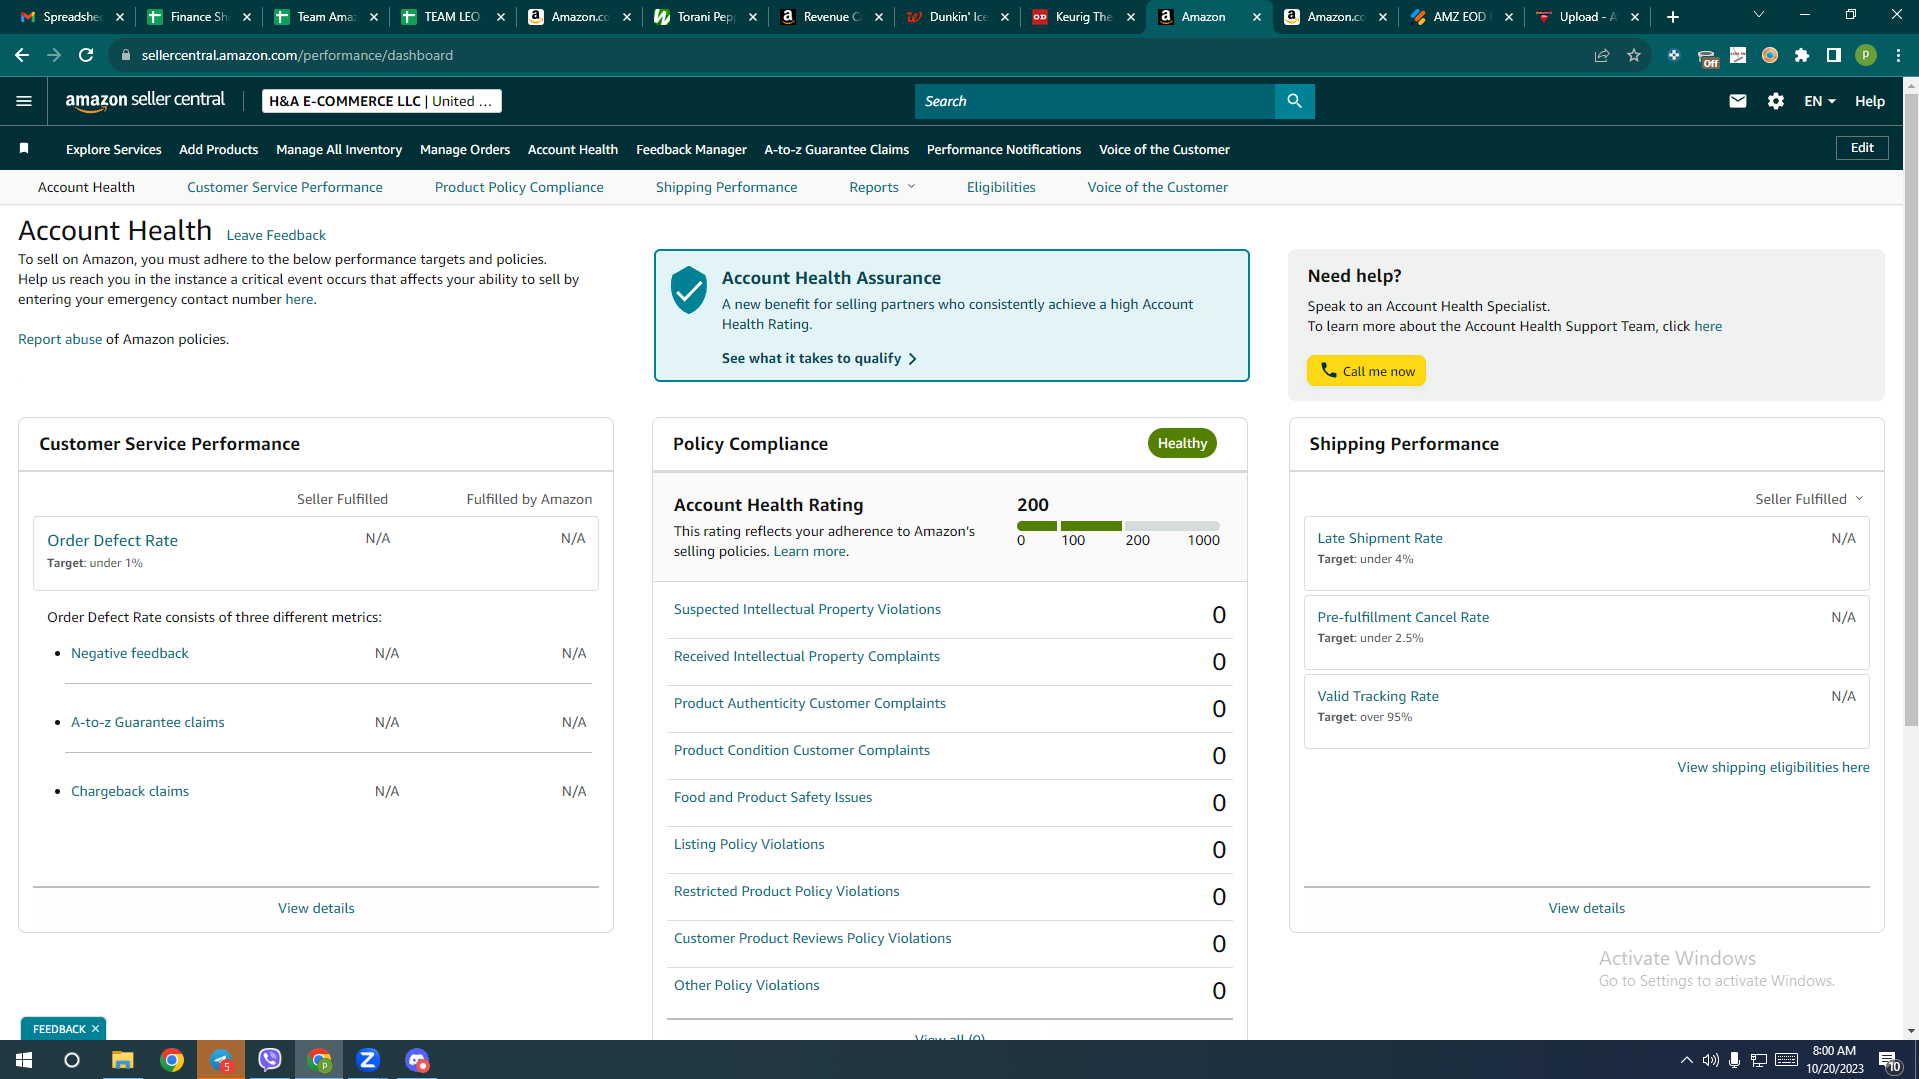Open A-to-z Guarantee Claims in navigation
This screenshot has width=1919, height=1079.
[837, 149]
